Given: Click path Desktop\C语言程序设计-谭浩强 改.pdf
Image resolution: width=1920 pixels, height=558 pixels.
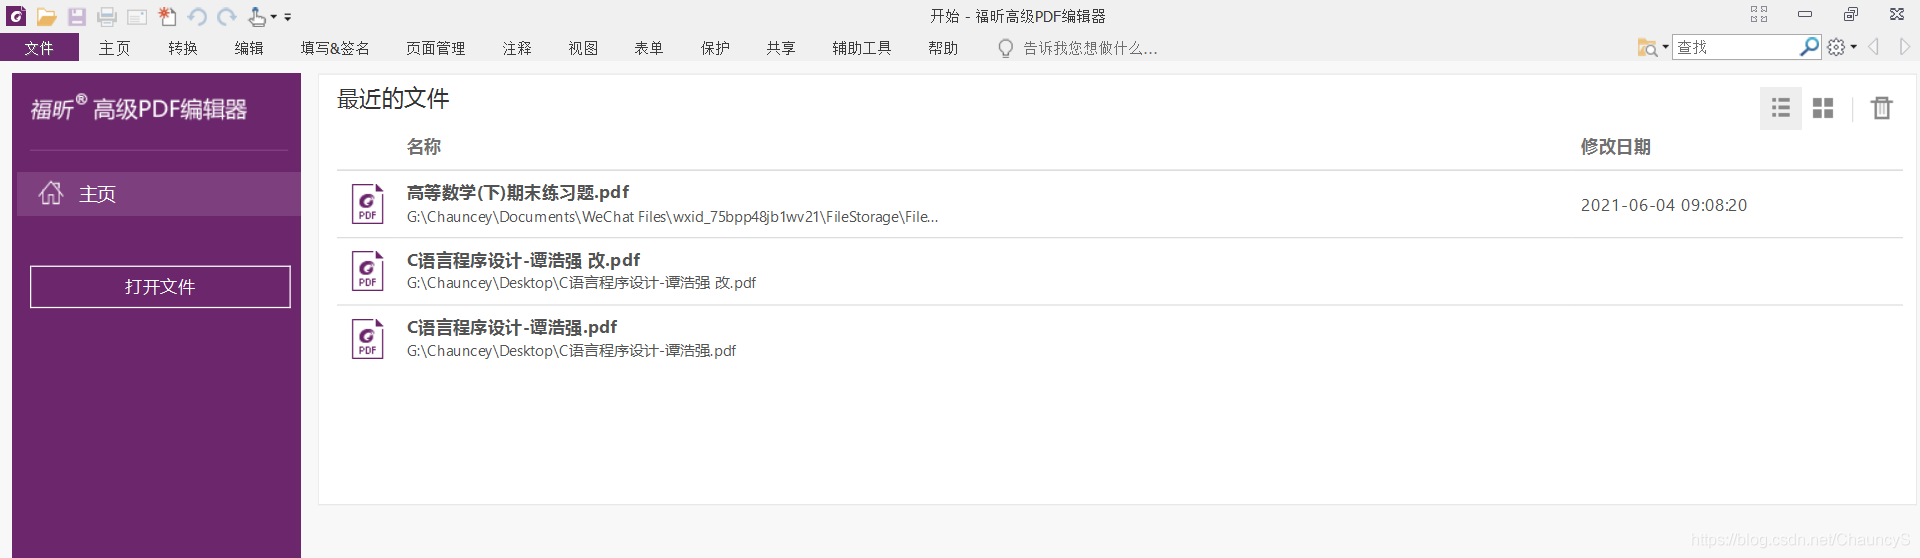Looking at the screenshot, I should [581, 283].
